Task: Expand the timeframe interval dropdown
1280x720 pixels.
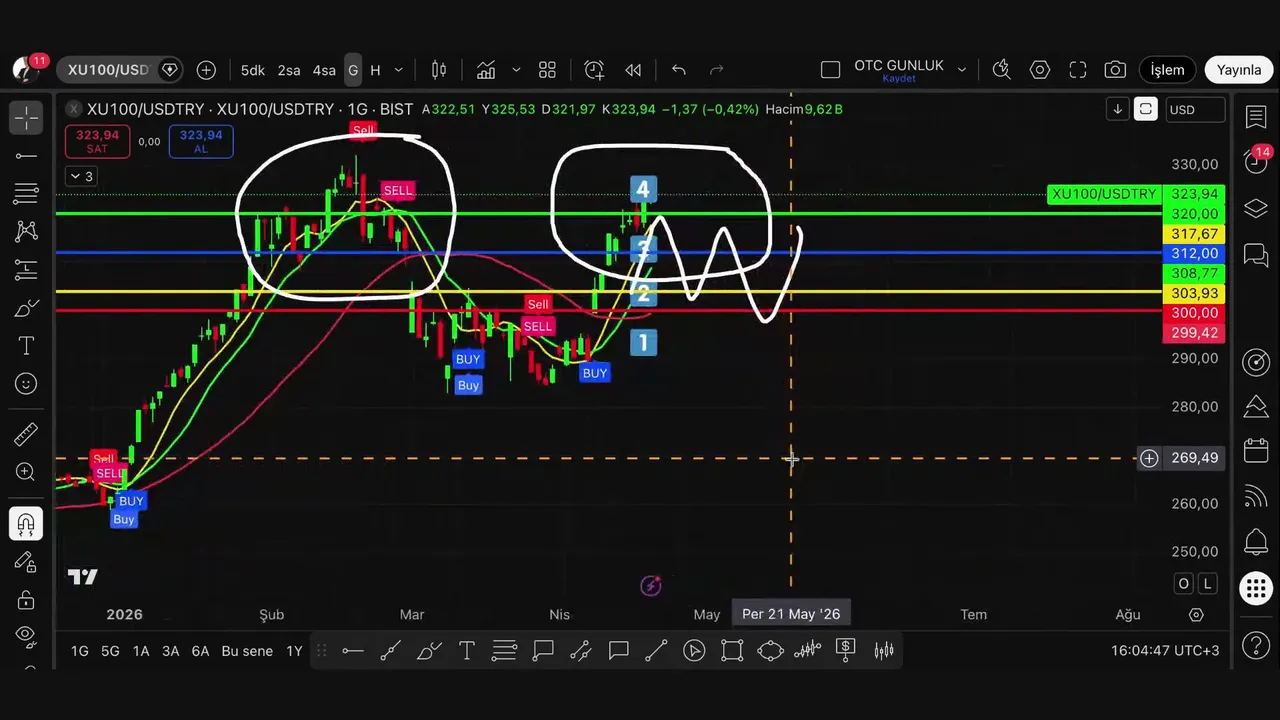Action: [398, 70]
